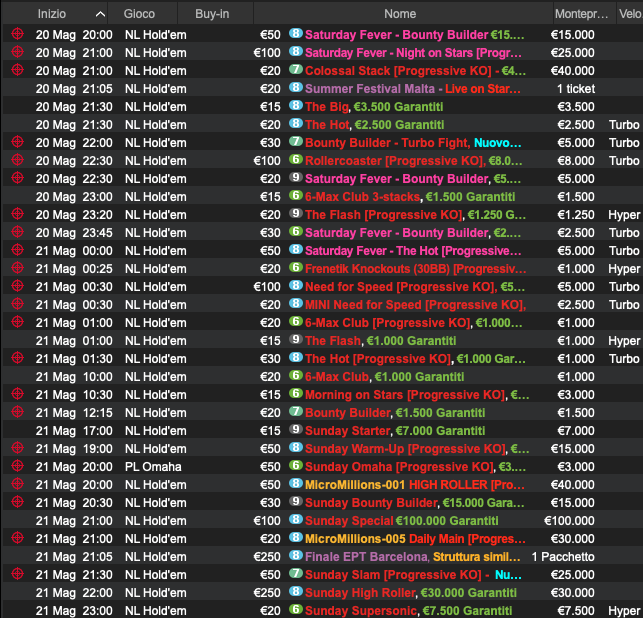The height and width of the screenshot is (618, 643).
Task: Sort tournaments by Buy-in column
Action: (212, 14)
